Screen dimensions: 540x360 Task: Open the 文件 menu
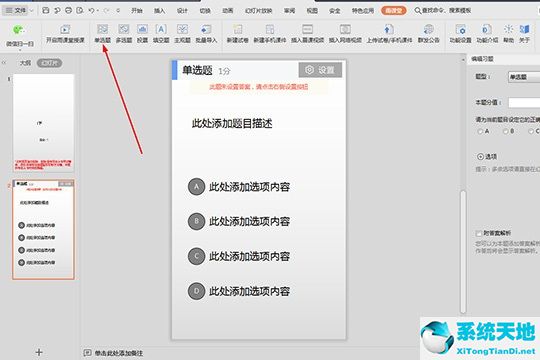pyautogui.click(x=16, y=11)
